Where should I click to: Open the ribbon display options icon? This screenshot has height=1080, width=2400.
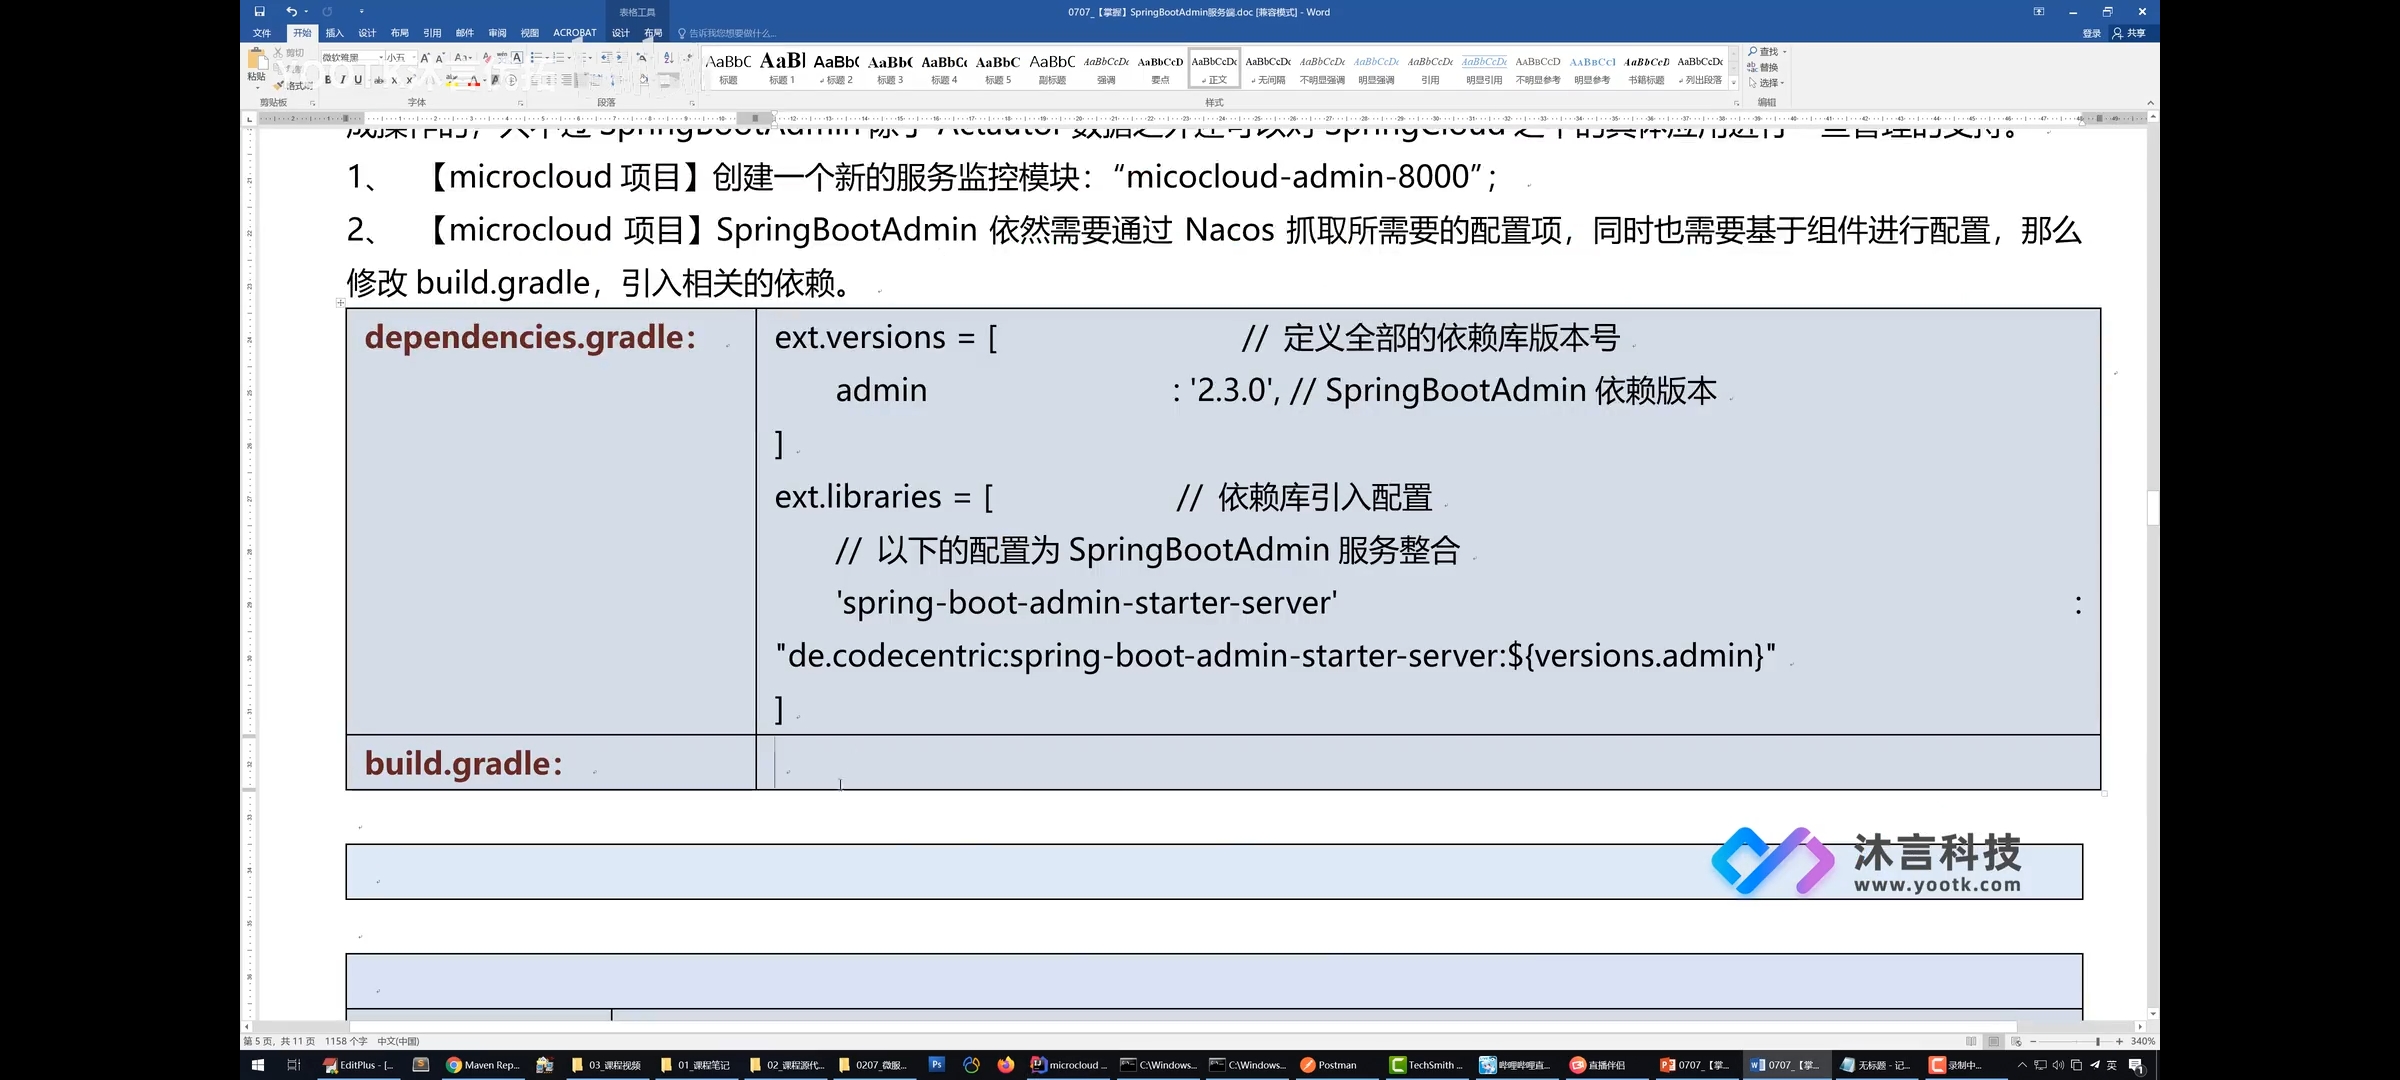coord(2039,12)
